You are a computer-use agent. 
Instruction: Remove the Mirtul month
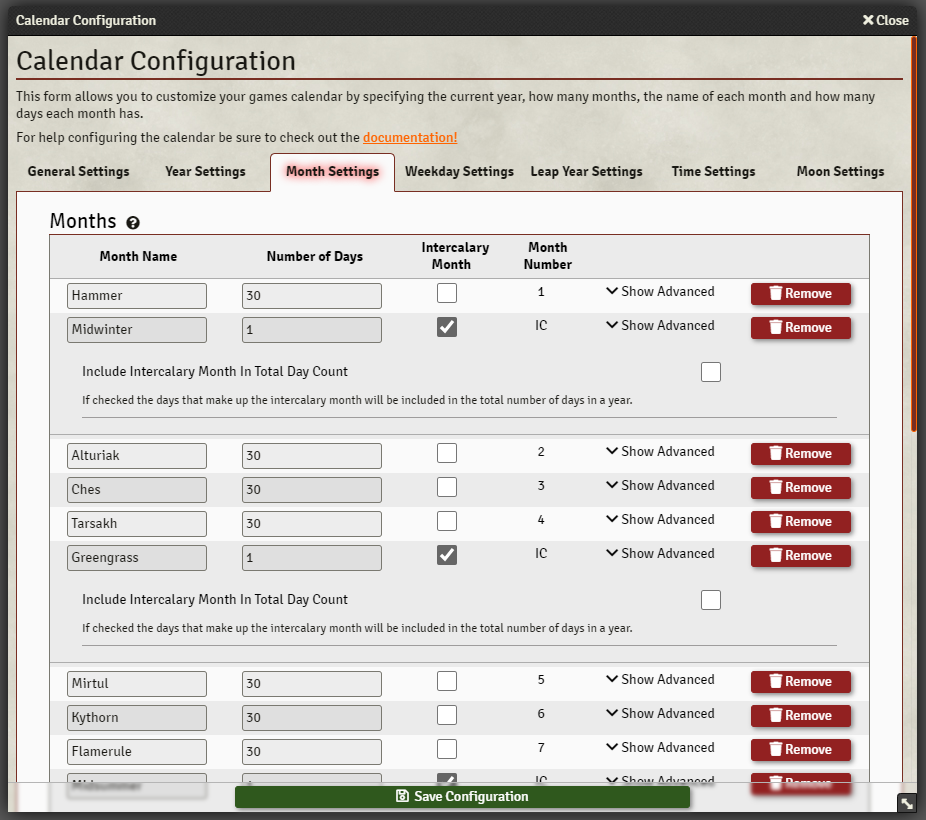pos(800,681)
